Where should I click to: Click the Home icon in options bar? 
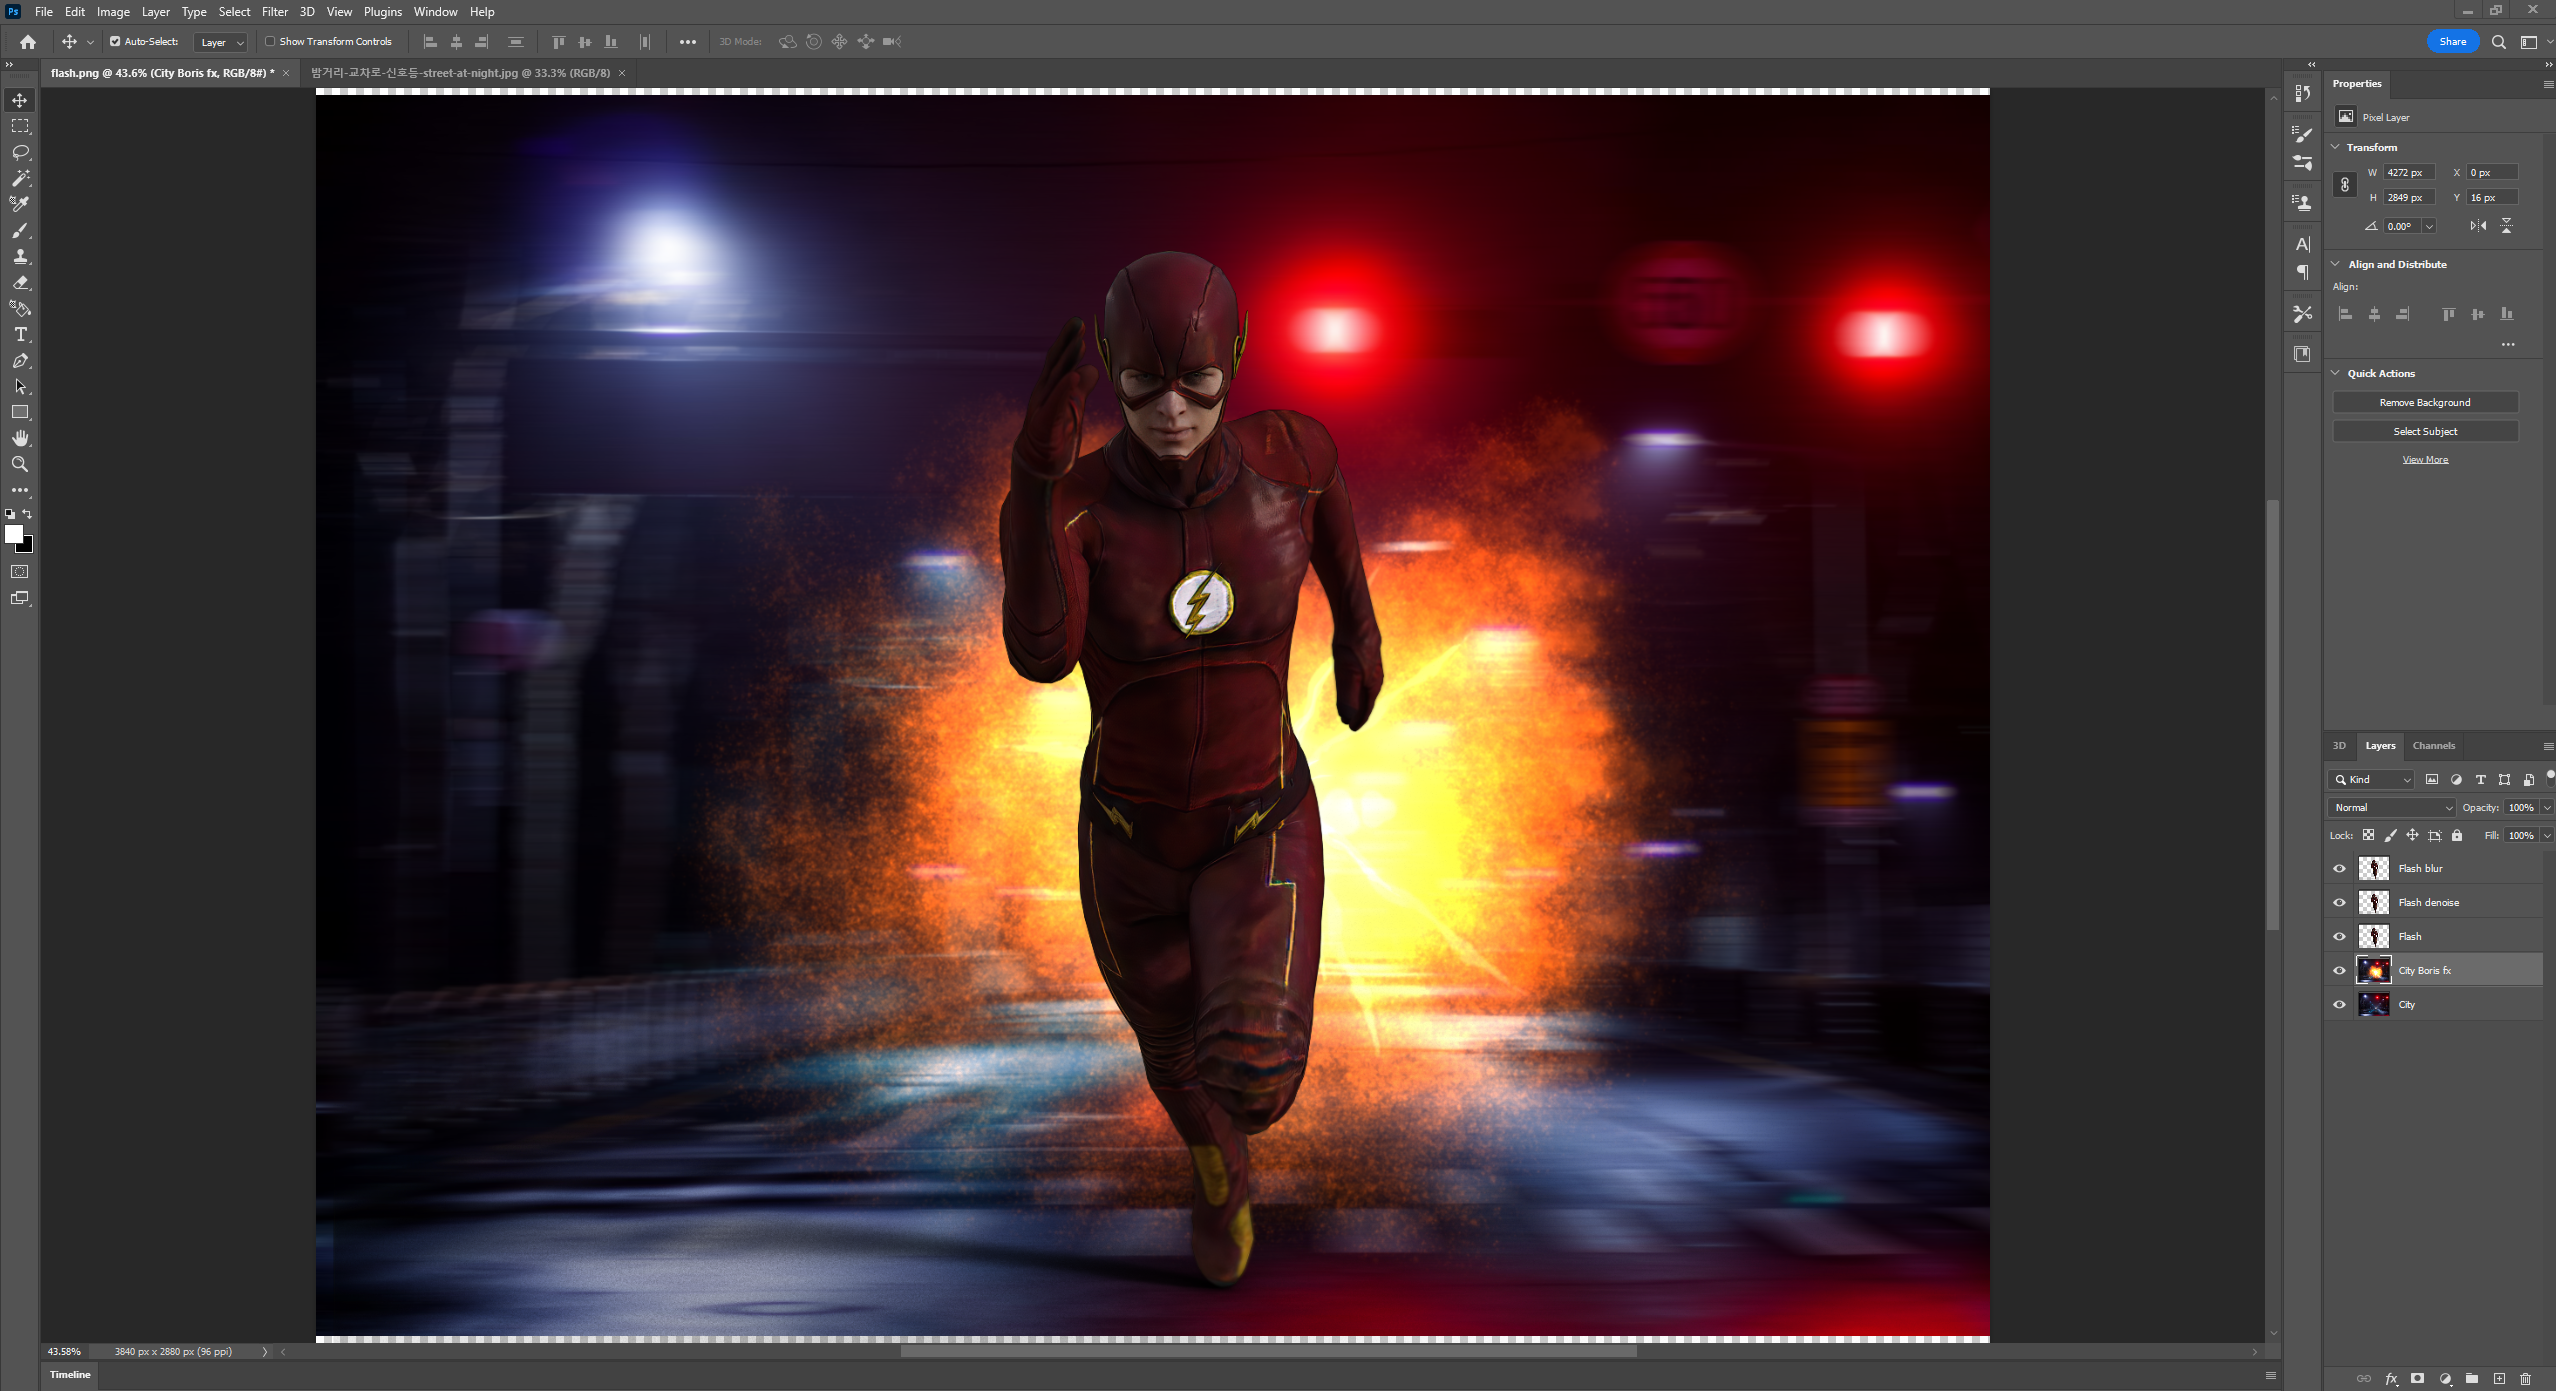click(28, 42)
